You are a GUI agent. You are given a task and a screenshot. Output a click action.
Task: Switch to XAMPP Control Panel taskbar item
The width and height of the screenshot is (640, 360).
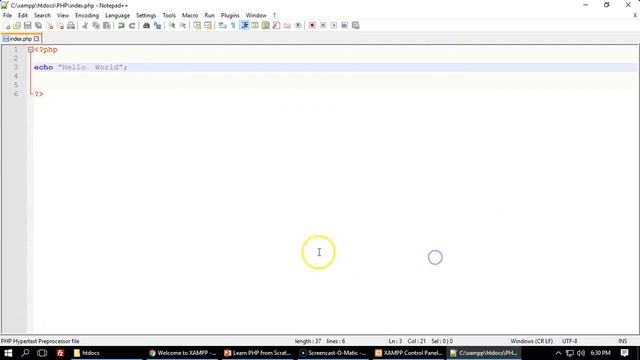point(408,353)
